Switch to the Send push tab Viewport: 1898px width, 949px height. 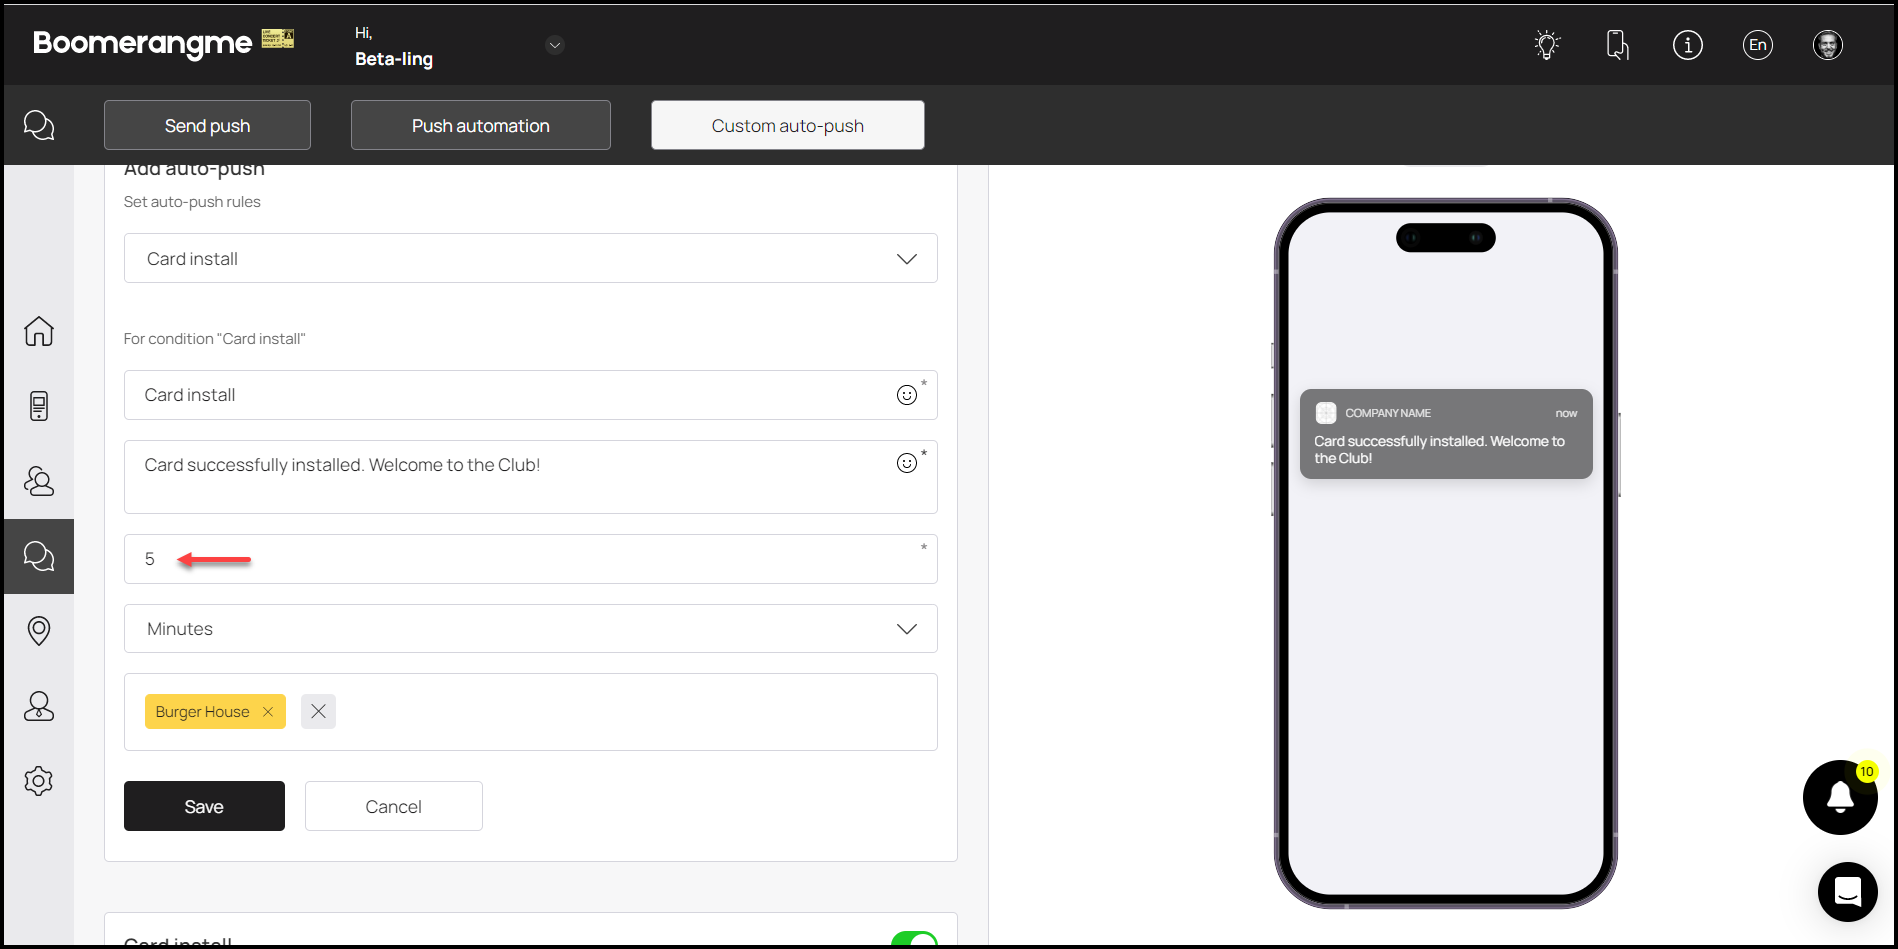207,126
